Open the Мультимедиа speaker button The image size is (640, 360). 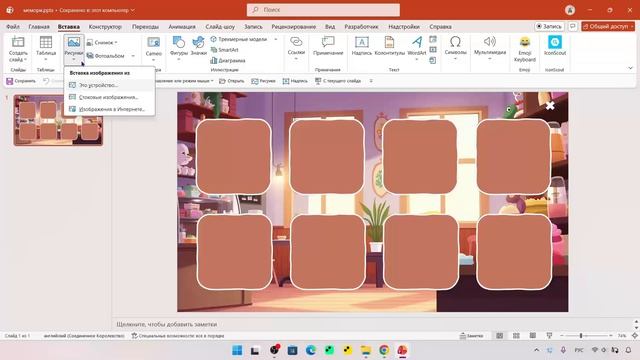[490, 49]
